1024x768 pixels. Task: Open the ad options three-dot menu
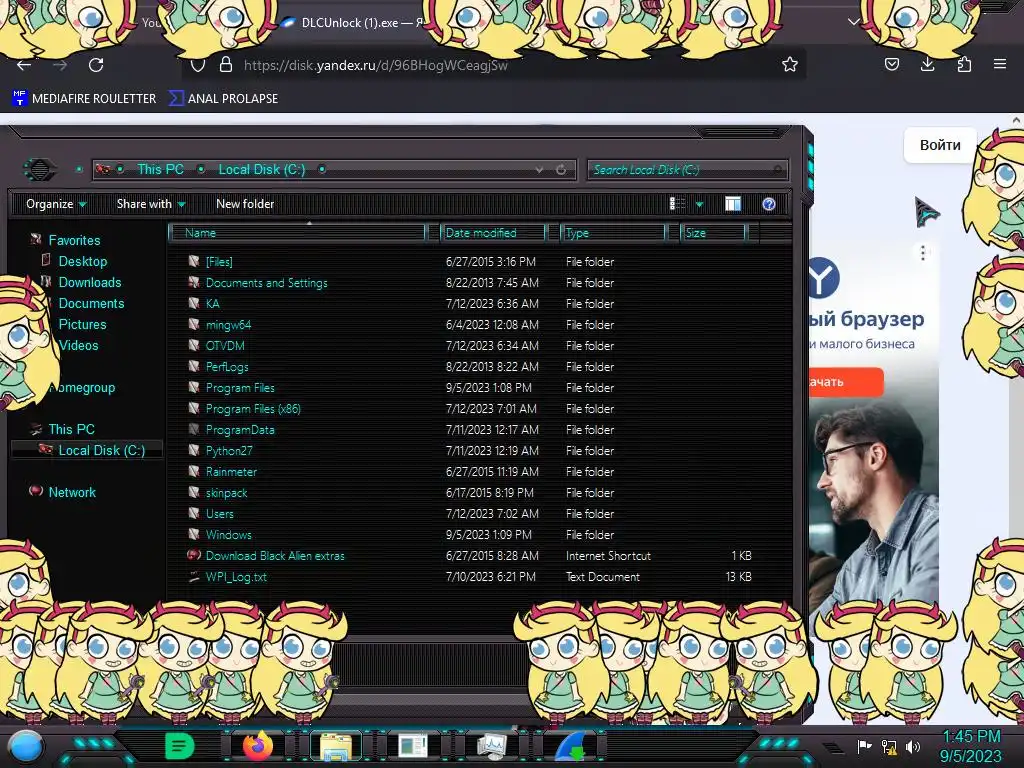pyautogui.click(x=922, y=253)
